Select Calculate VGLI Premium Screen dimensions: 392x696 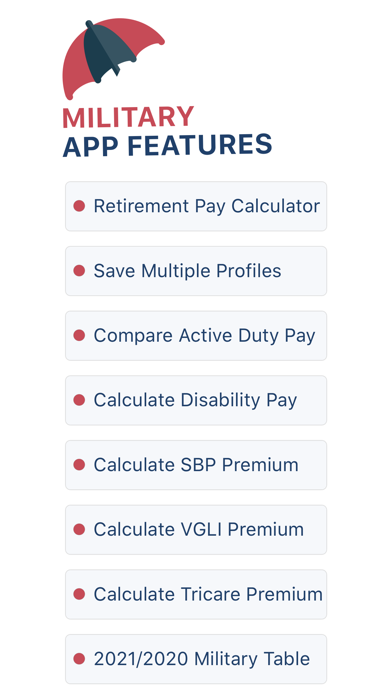tap(196, 530)
